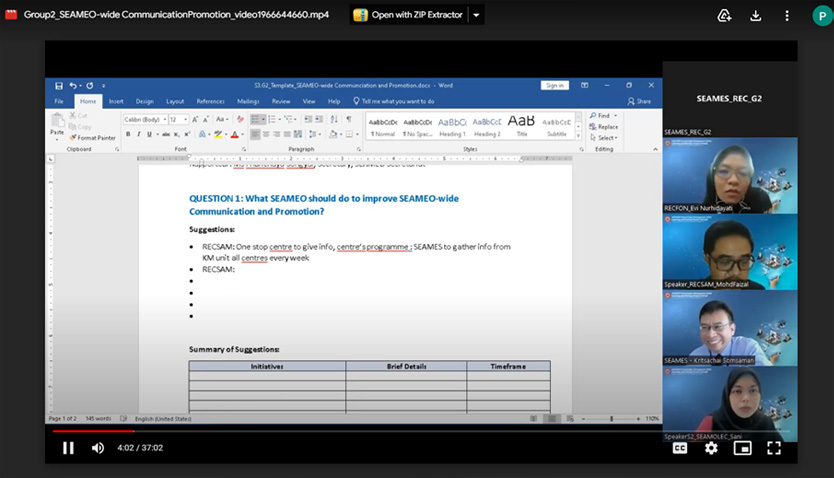Viewport: 834px width, 478px height.
Task: Expand the Undo history dropdown arrow
Action: pyautogui.click(x=80, y=86)
